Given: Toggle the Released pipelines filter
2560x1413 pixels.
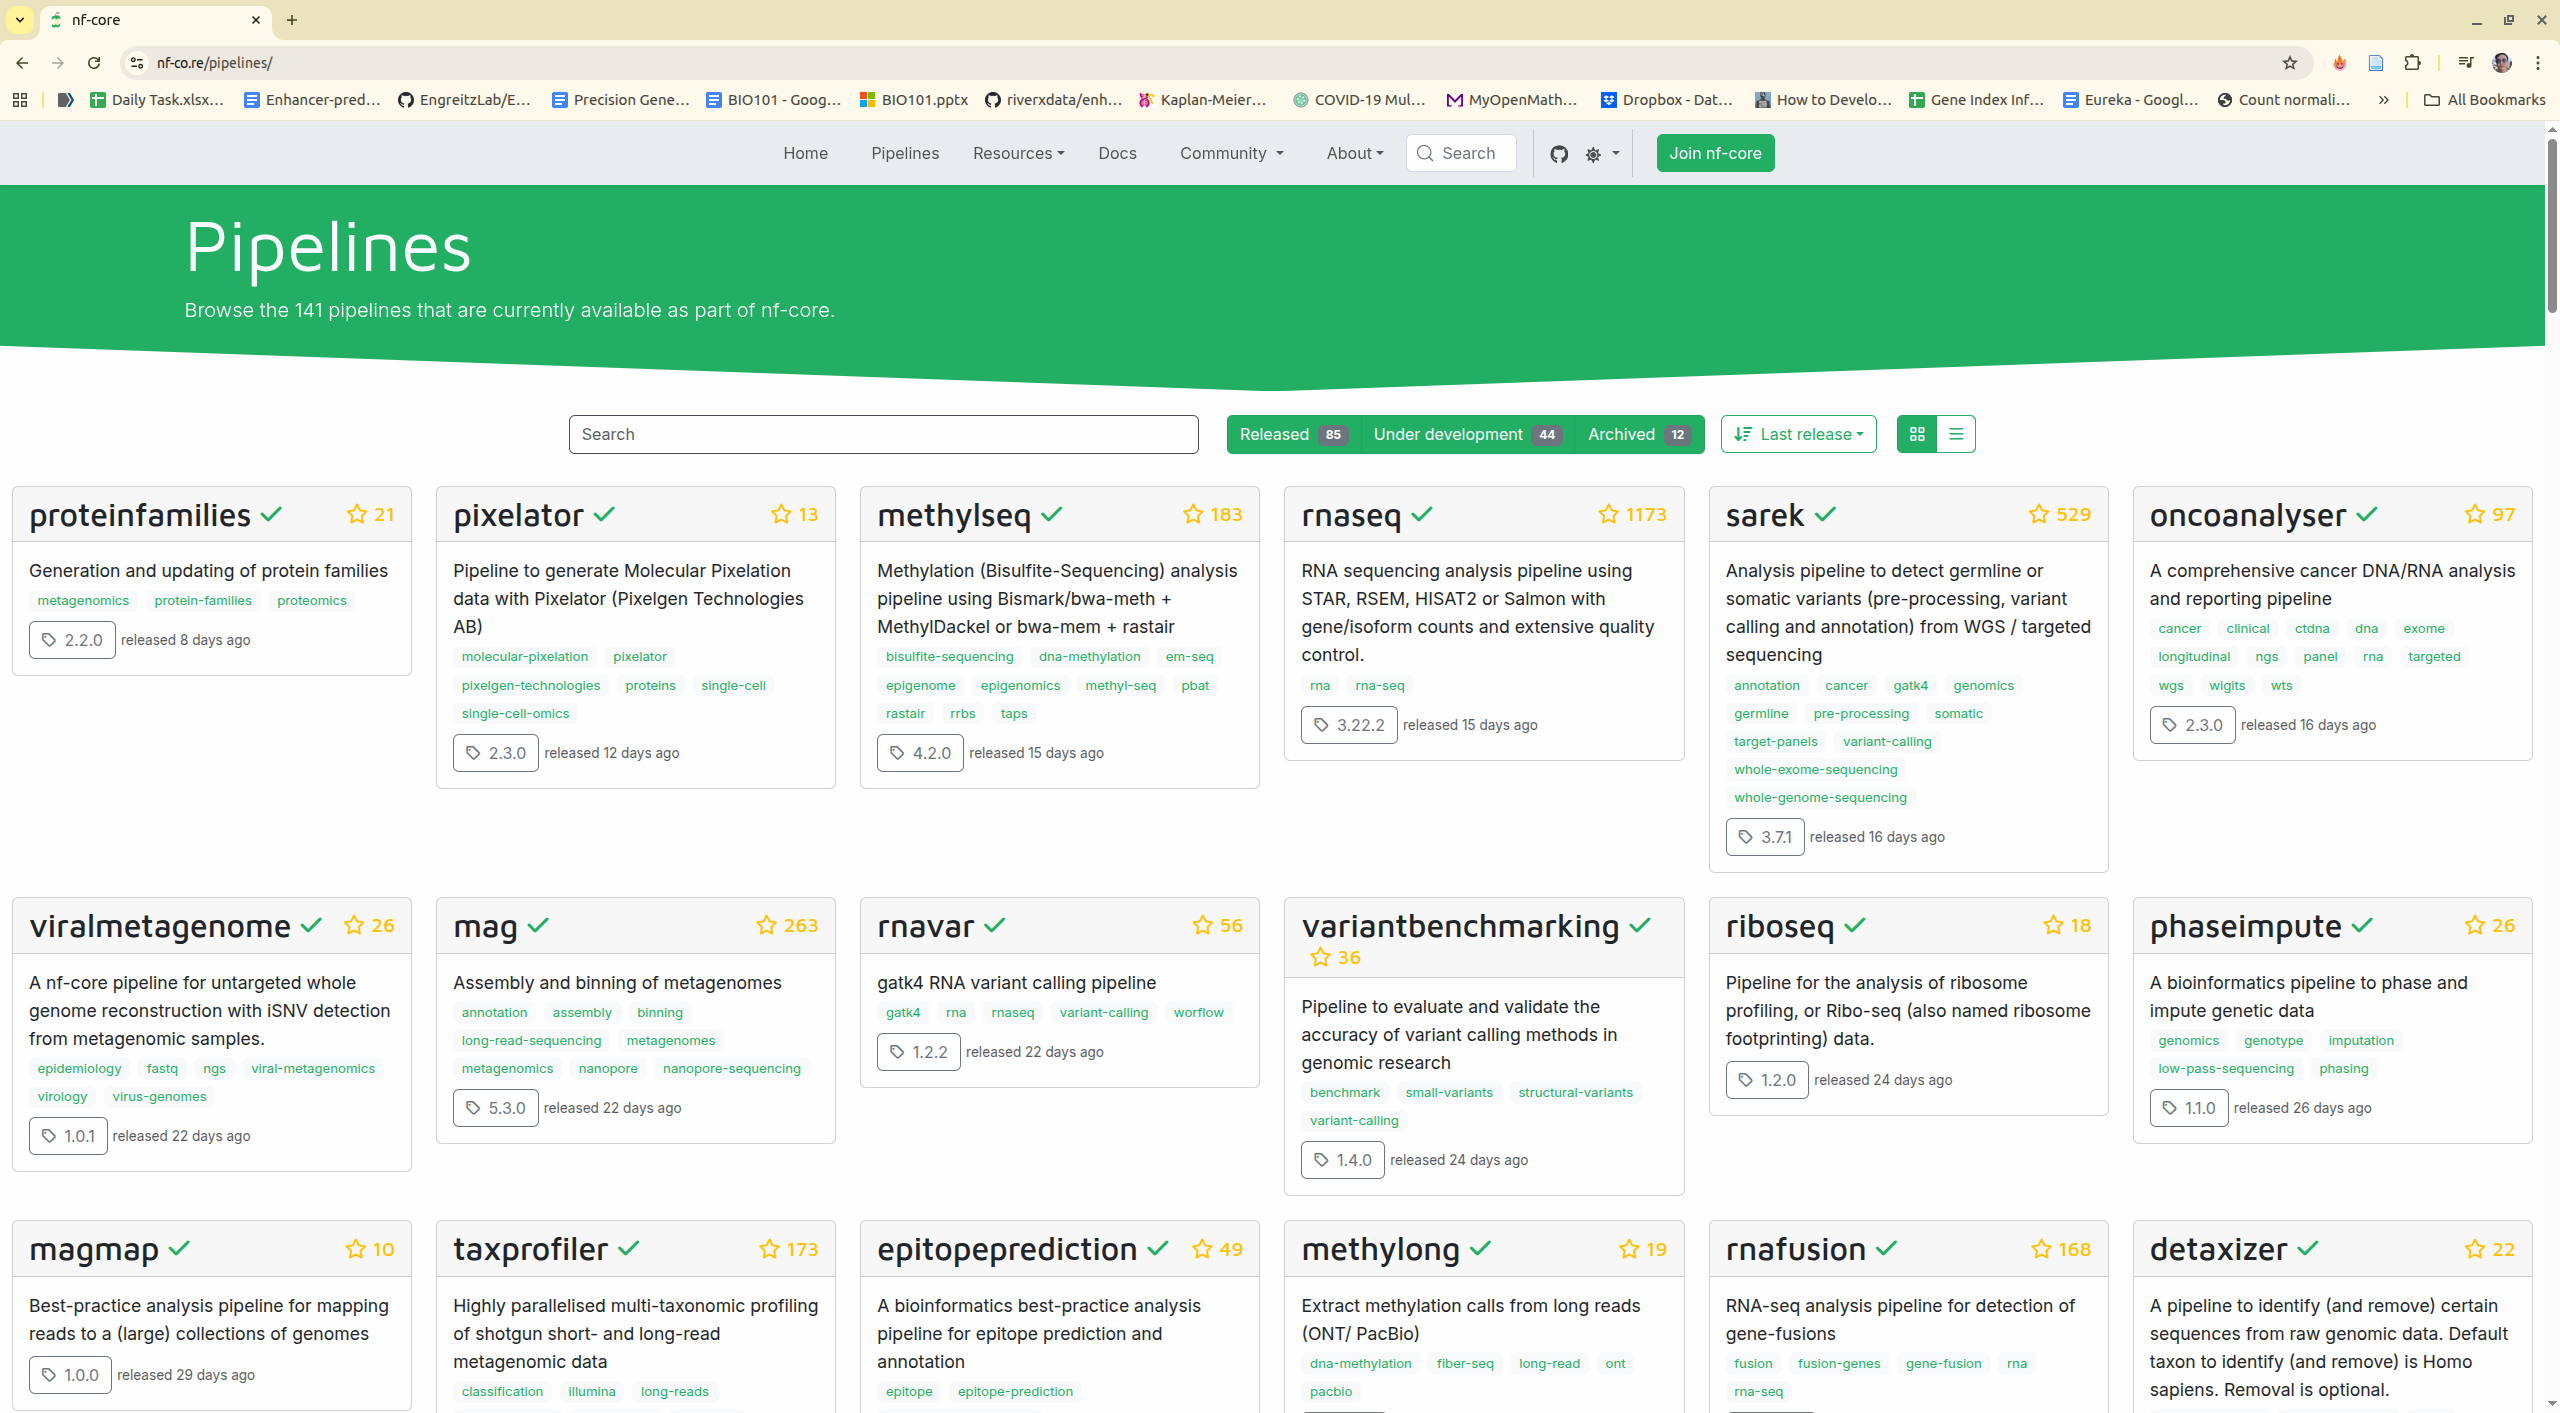Looking at the screenshot, I should click(1292, 434).
